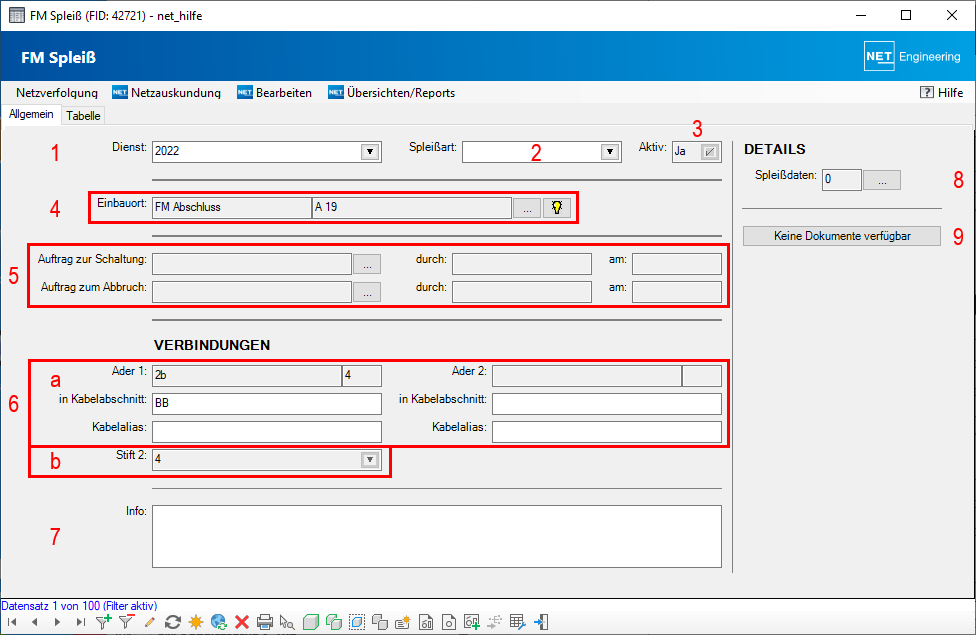The width and height of the screenshot is (976, 635).
Task: Click the Kabelalias field under Ader 2
Action: (607, 431)
